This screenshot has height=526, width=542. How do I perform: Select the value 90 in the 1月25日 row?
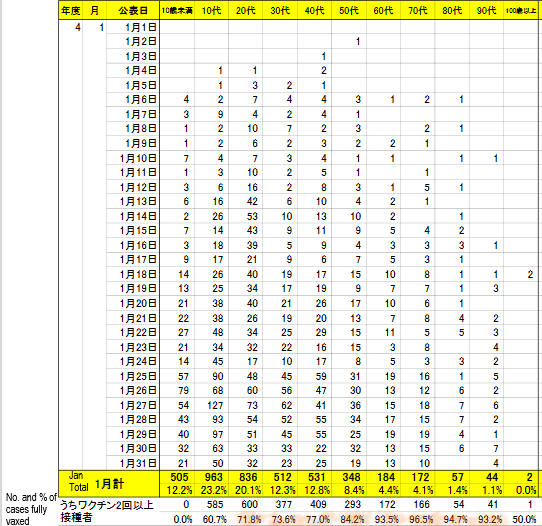coord(217,376)
